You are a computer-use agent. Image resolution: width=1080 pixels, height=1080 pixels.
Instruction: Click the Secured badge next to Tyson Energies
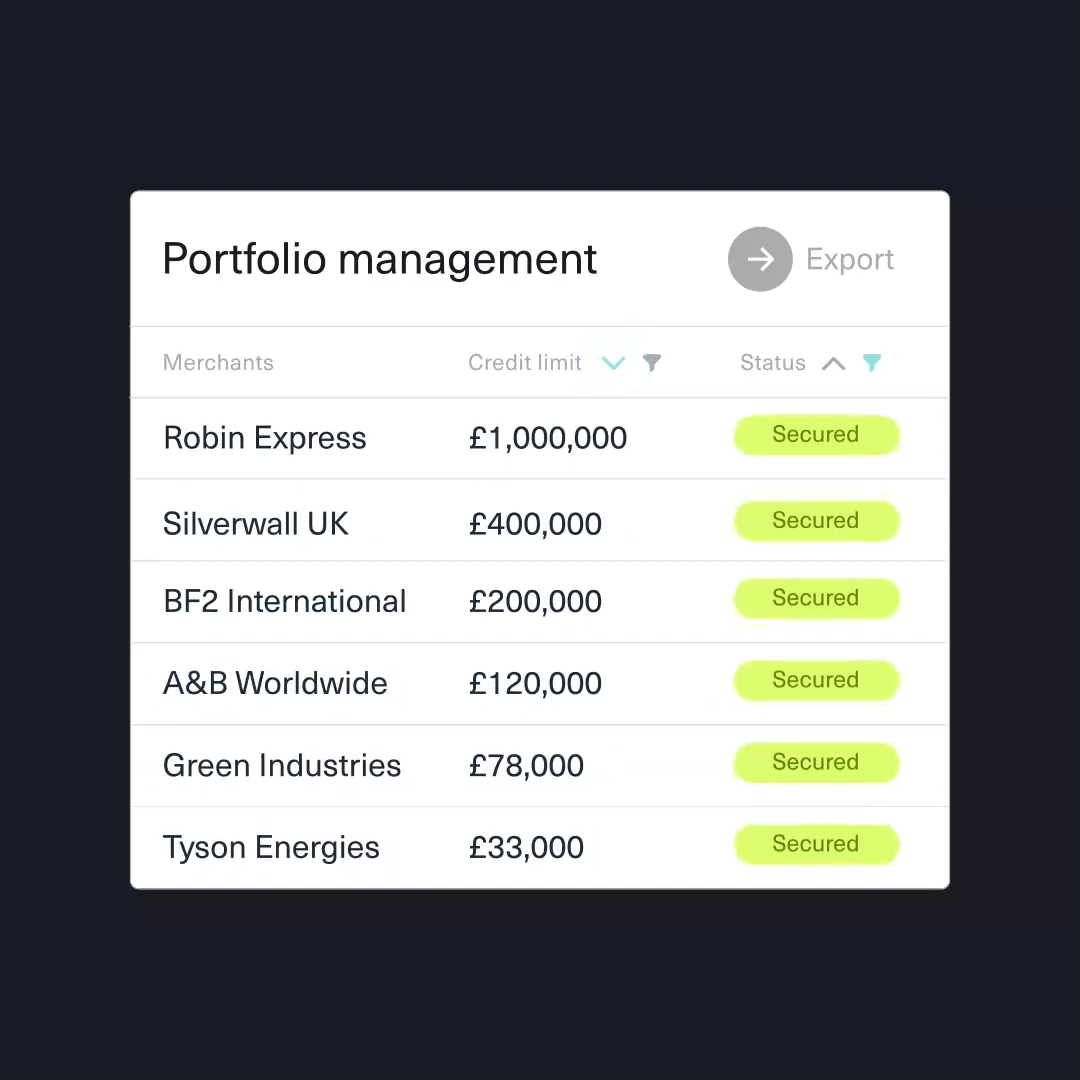click(815, 844)
